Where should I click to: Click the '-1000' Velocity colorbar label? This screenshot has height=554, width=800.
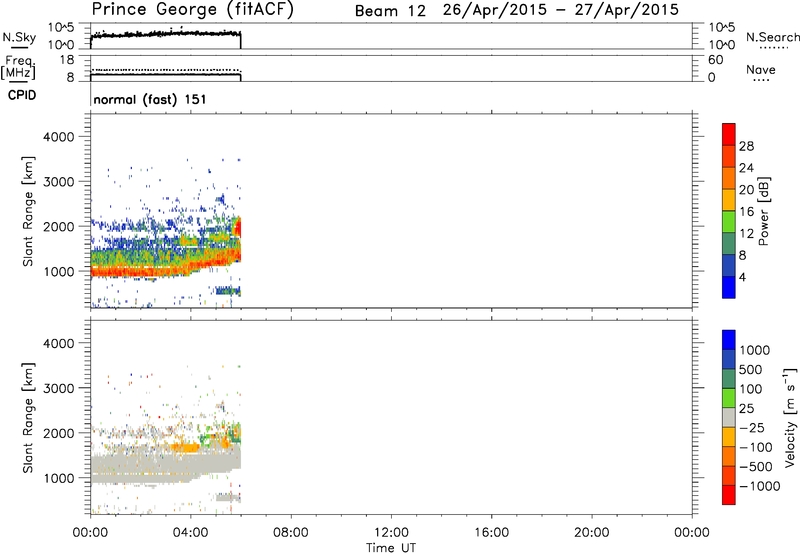point(759,486)
